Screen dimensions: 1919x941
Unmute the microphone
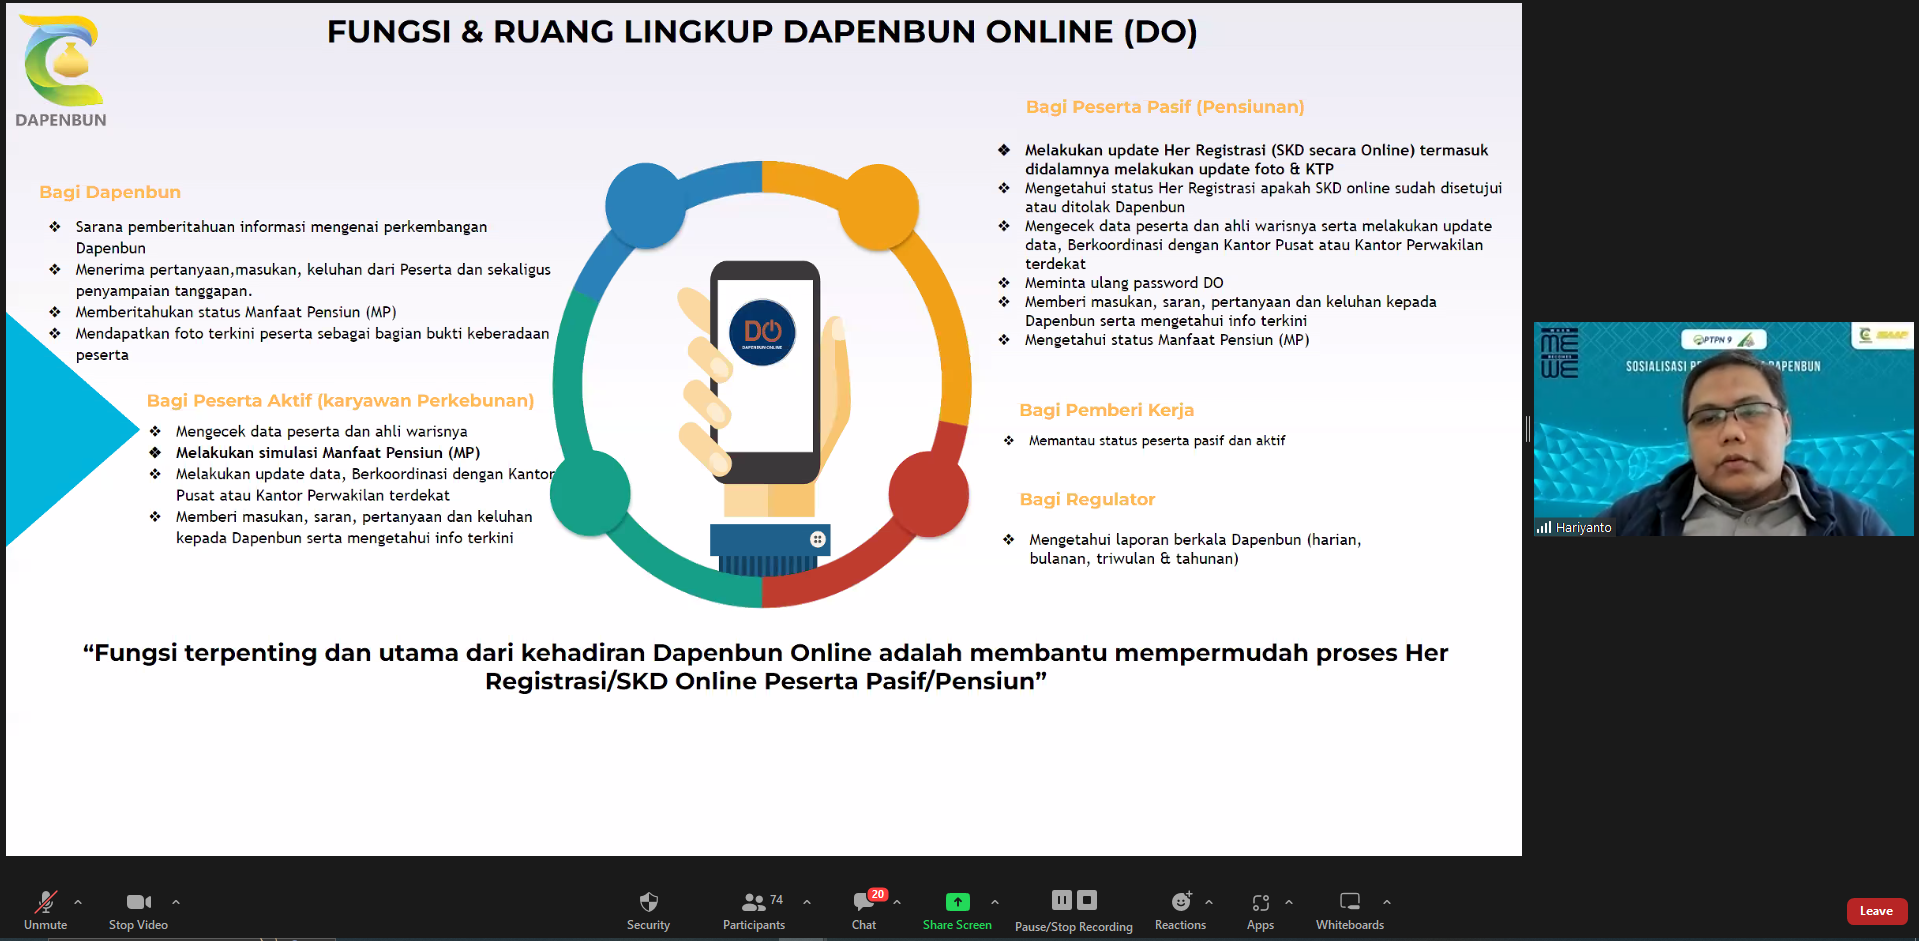coord(45,910)
